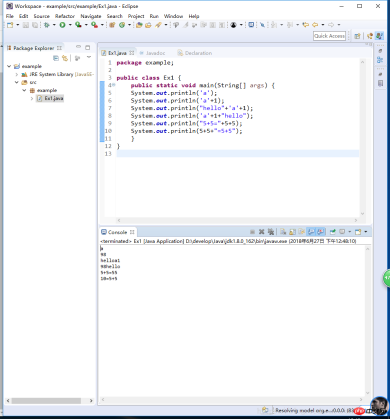Image resolution: width=390 pixels, height=419 pixels.
Task: Maximize the Package Explorer view
Action: pyautogui.click(x=88, y=47)
